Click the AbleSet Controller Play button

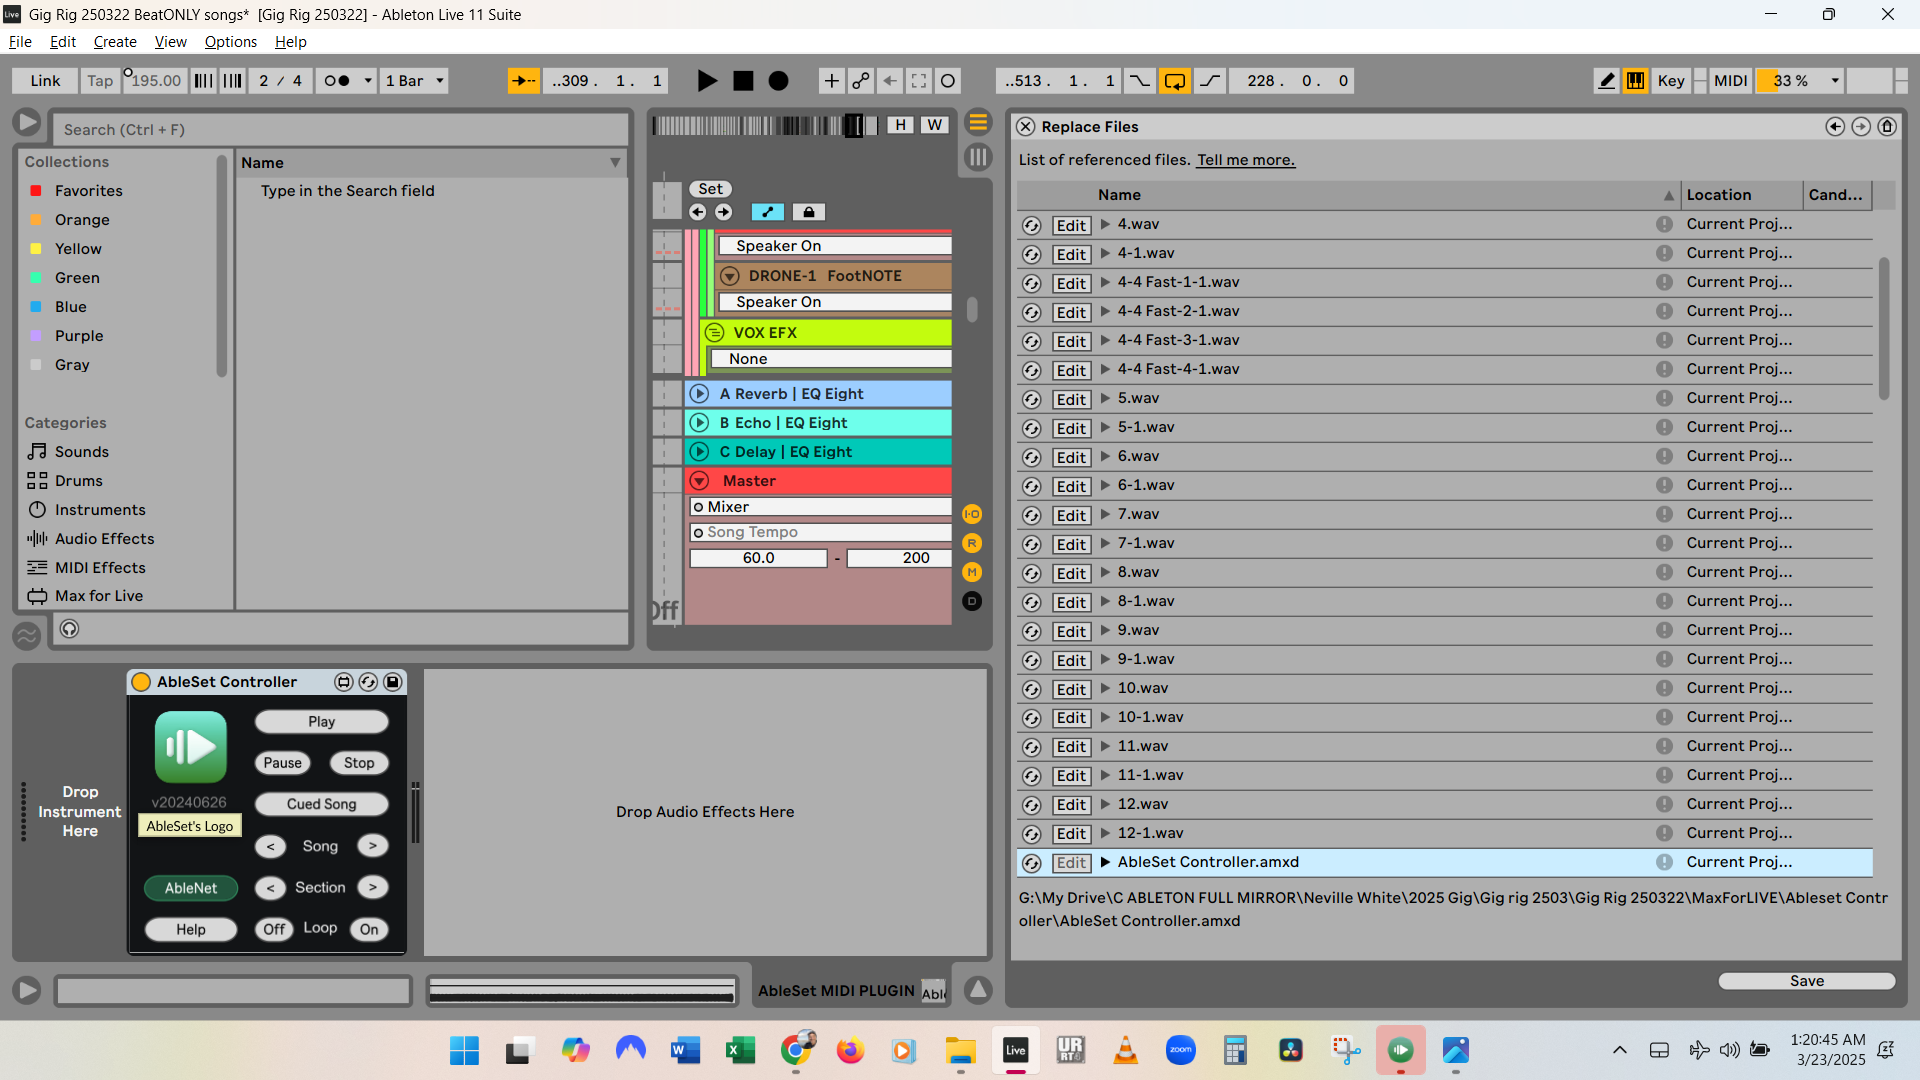[x=321, y=722]
